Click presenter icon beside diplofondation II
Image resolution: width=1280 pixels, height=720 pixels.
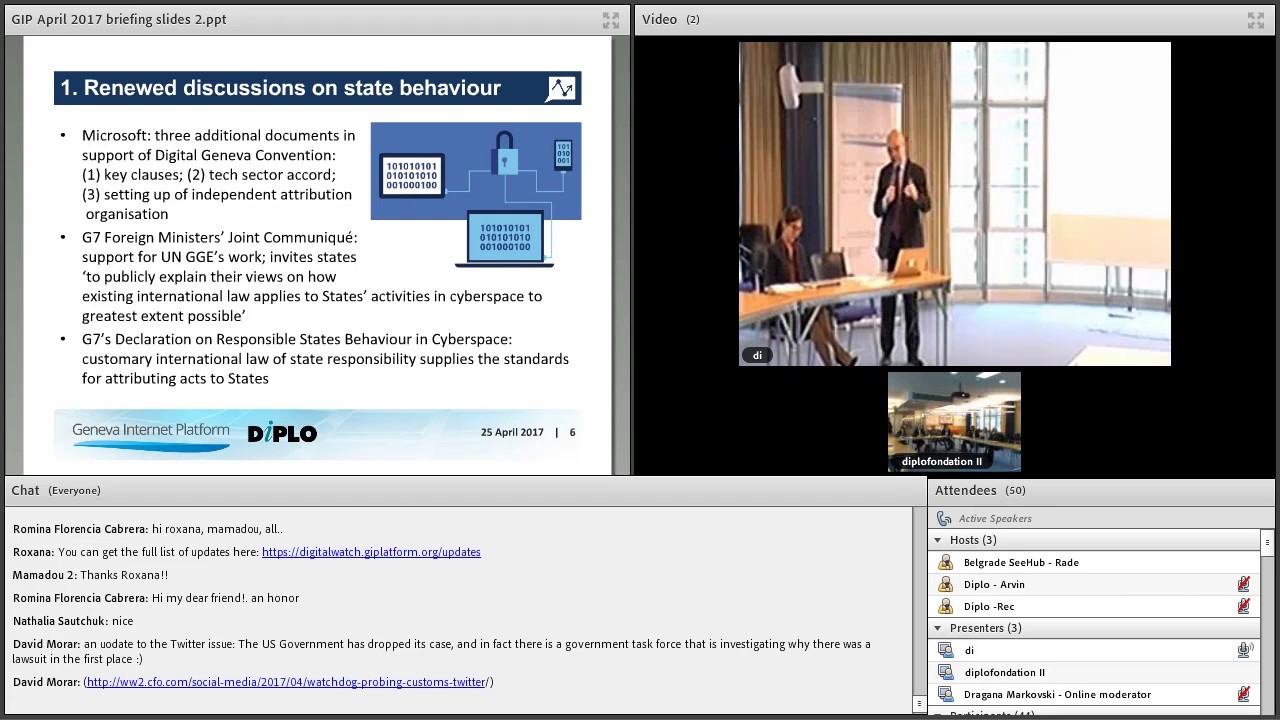[946, 672]
